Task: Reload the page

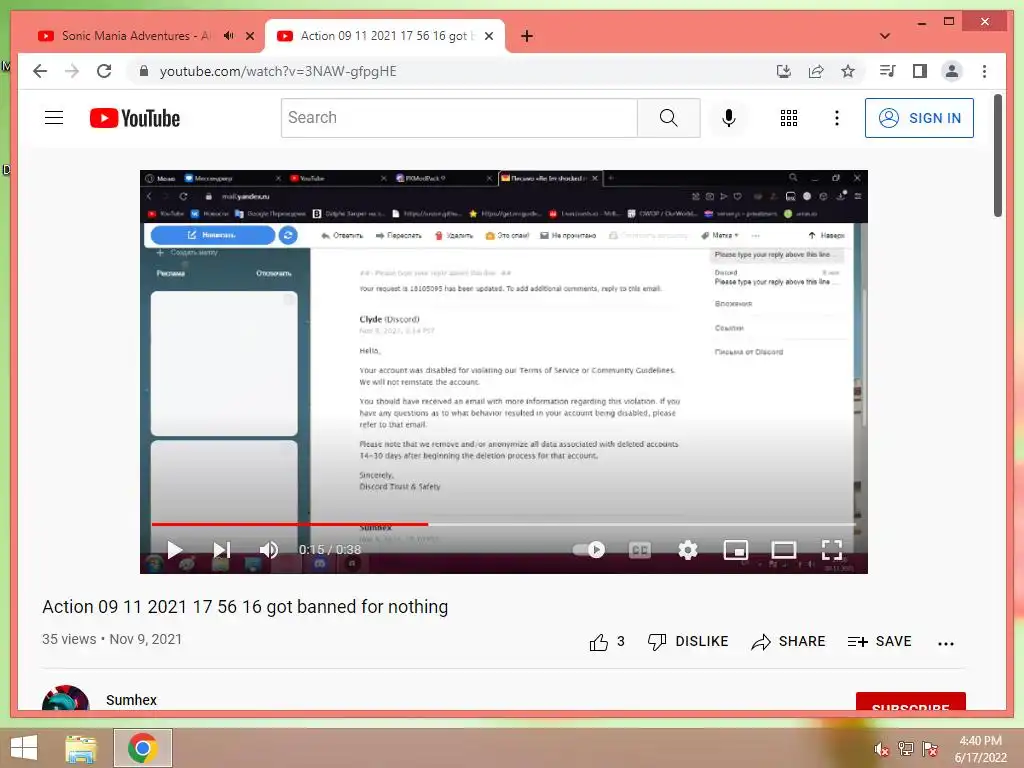Action: click(104, 71)
